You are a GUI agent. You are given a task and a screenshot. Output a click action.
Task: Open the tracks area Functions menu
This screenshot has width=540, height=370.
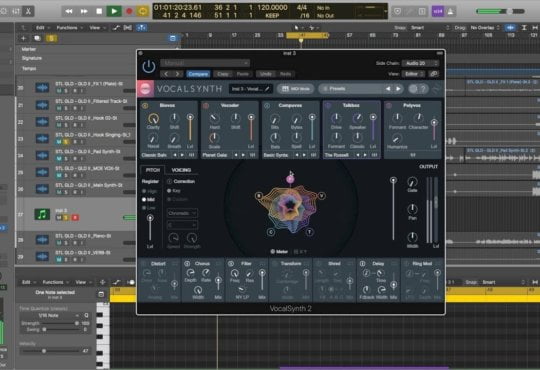[69, 28]
